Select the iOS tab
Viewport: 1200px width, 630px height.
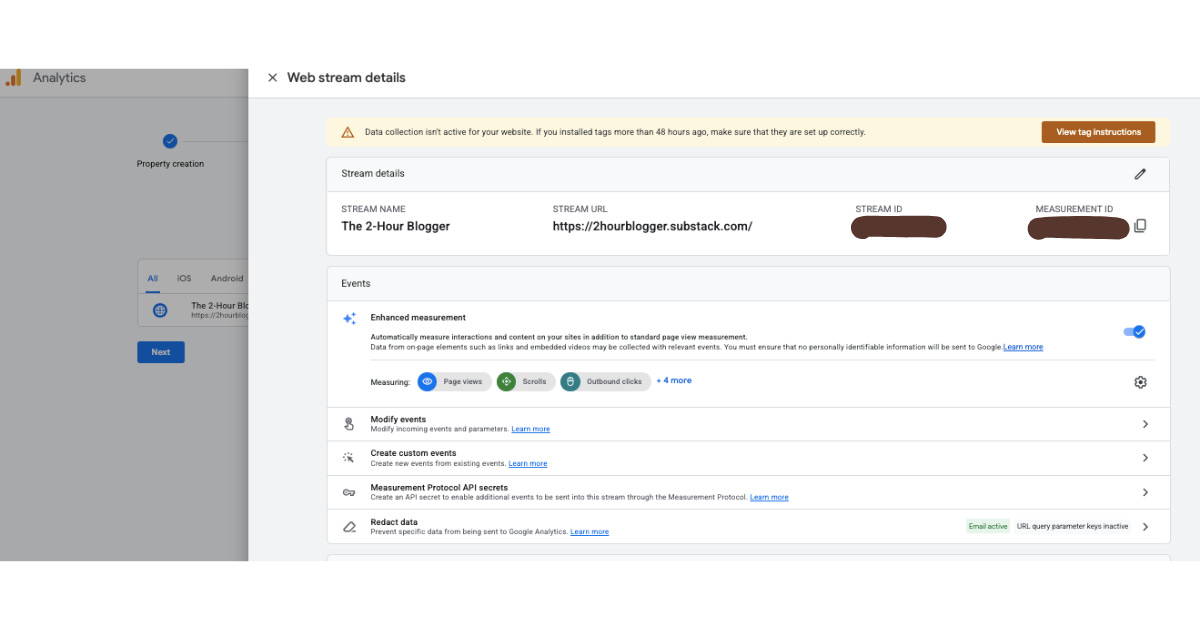(x=184, y=278)
